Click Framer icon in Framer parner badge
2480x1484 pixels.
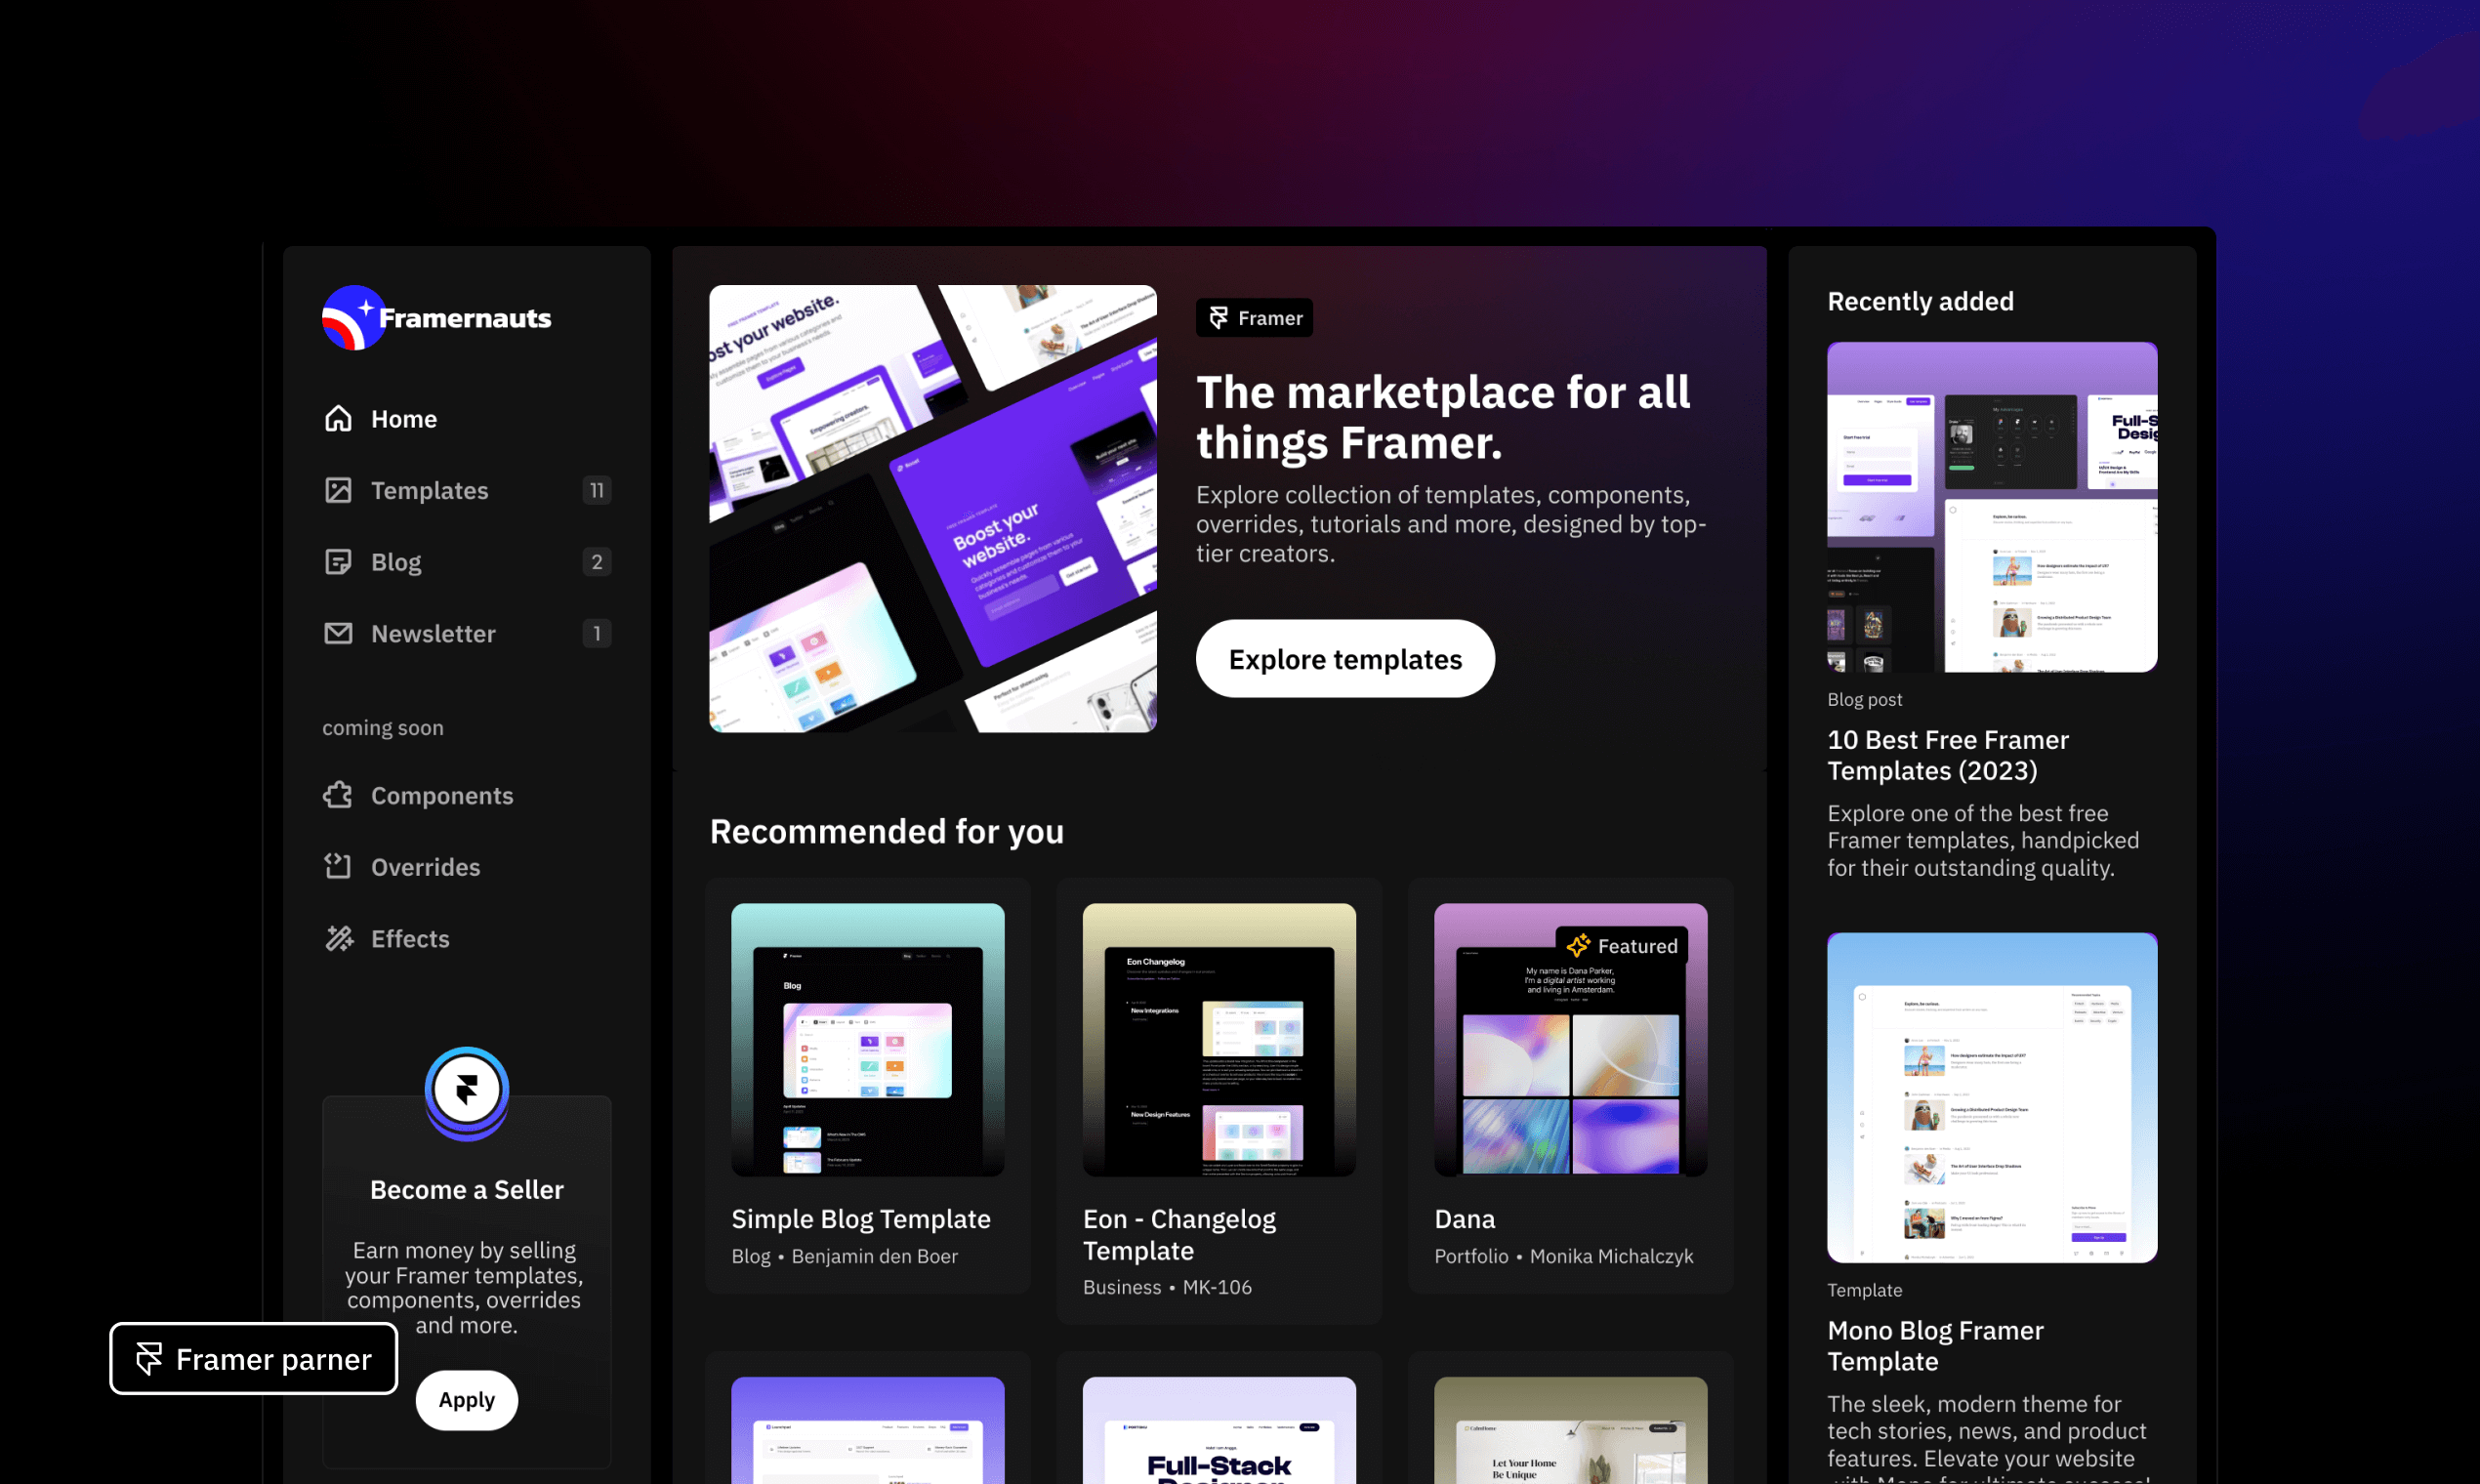pyautogui.click(x=149, y=1359)
